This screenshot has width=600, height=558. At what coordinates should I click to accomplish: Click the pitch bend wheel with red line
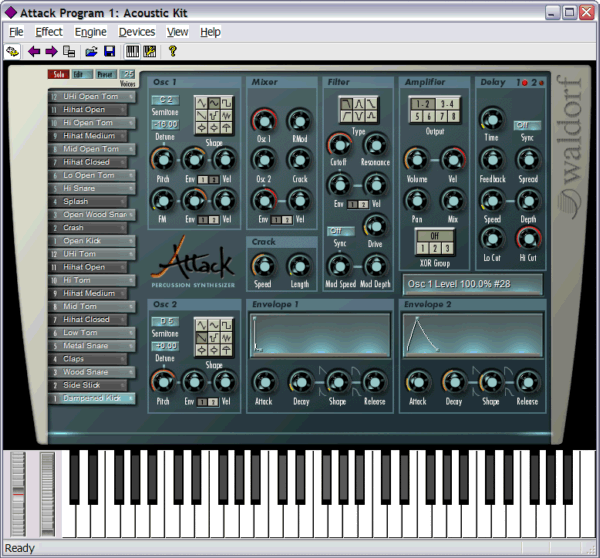coord(18,494)
